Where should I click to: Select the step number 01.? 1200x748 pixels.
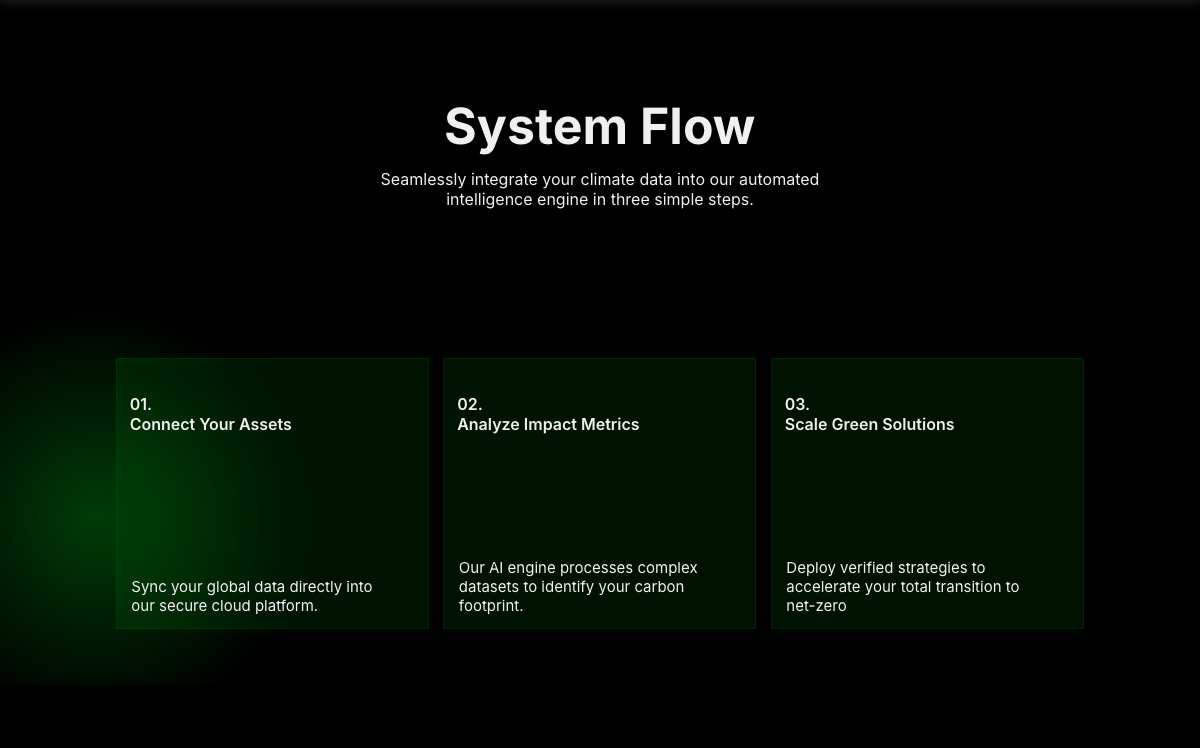[x=141, y=404]
